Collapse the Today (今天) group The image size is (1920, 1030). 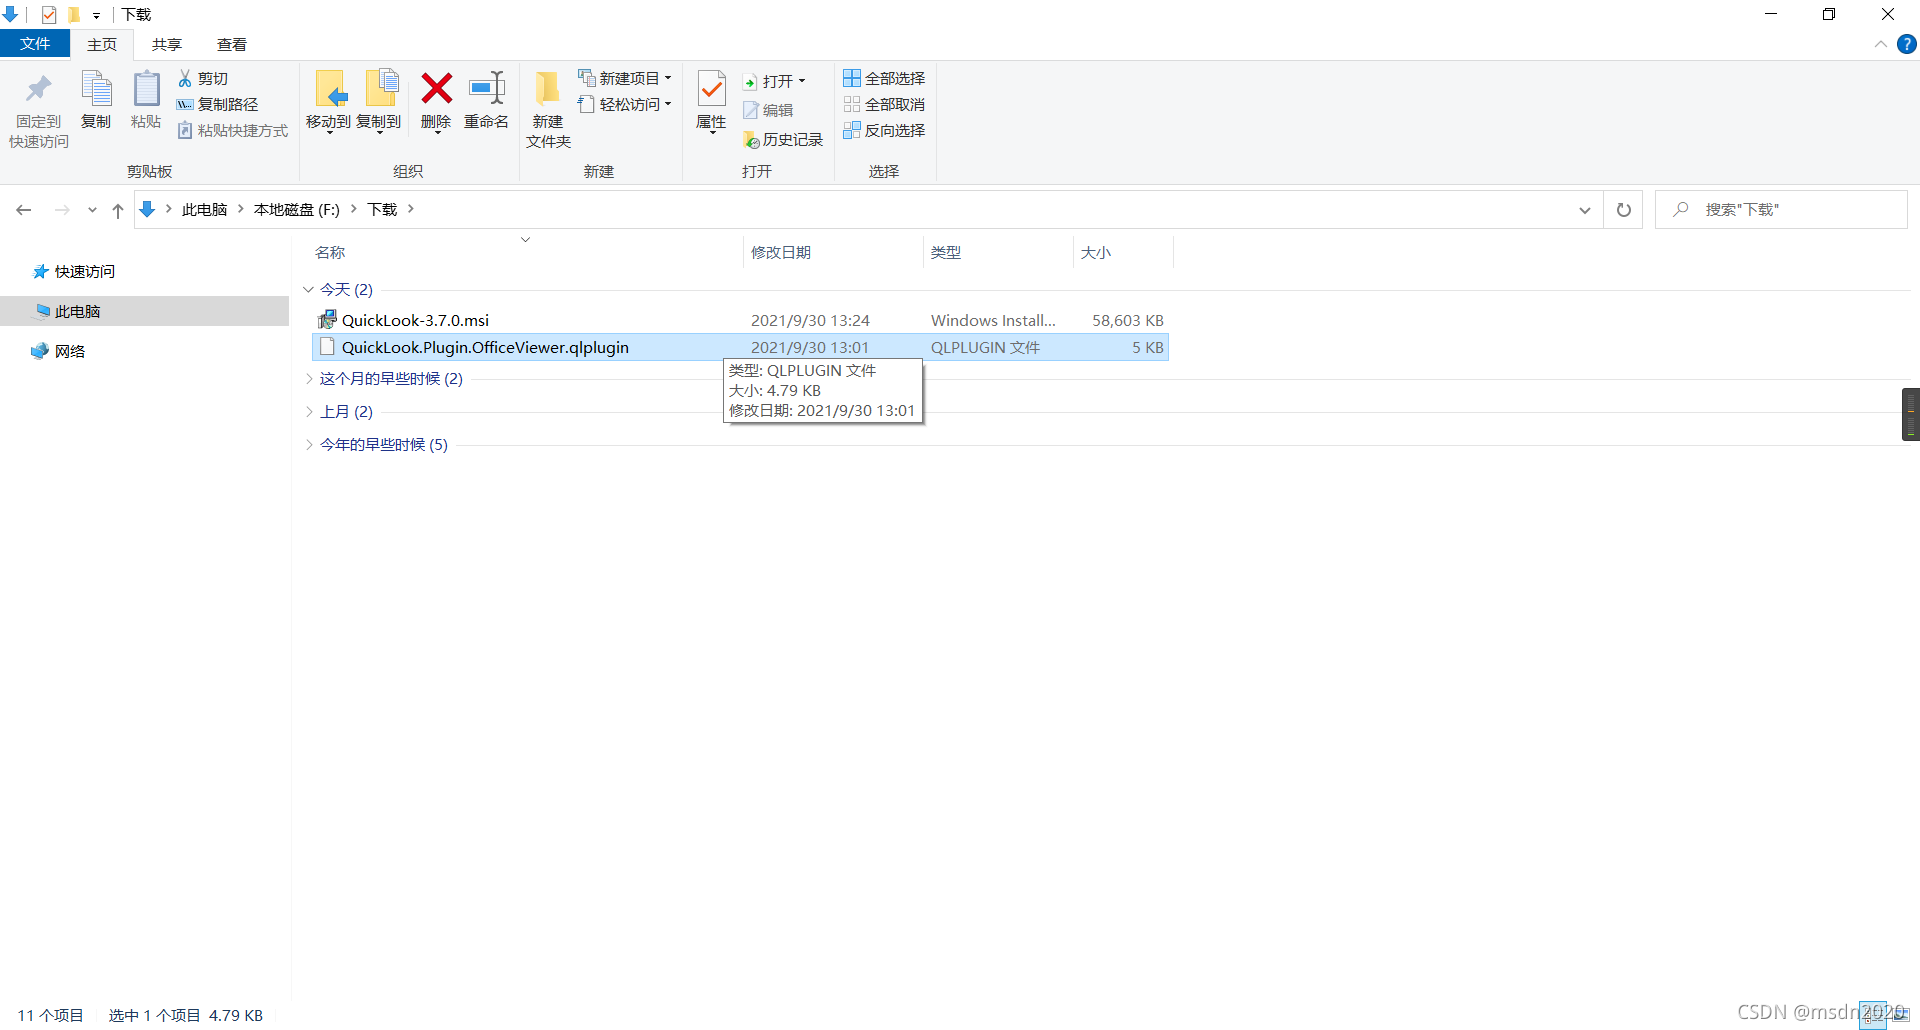(x=308, y=289)
